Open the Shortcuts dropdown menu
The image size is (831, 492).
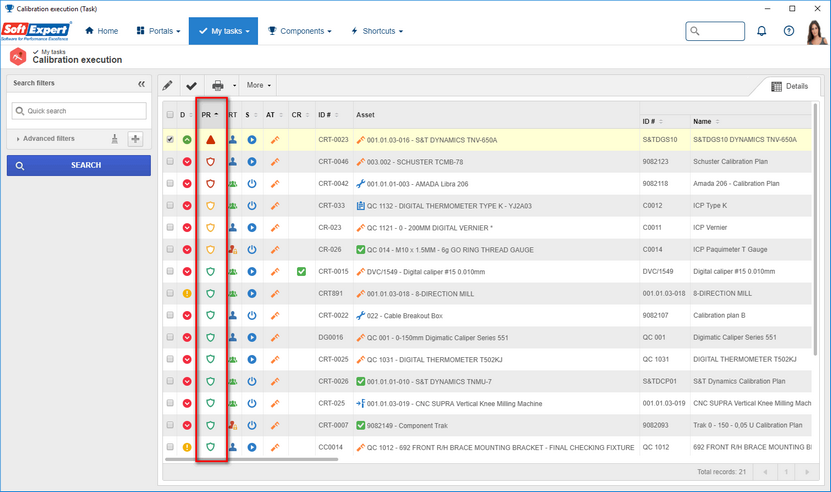pos(377,31)
